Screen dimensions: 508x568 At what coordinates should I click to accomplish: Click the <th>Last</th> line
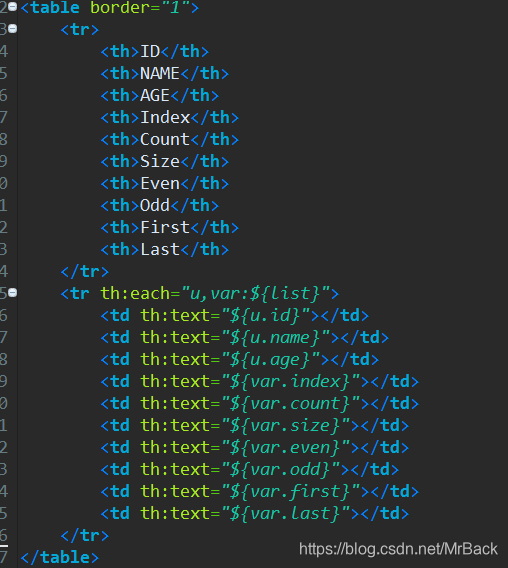coord(165,250)
